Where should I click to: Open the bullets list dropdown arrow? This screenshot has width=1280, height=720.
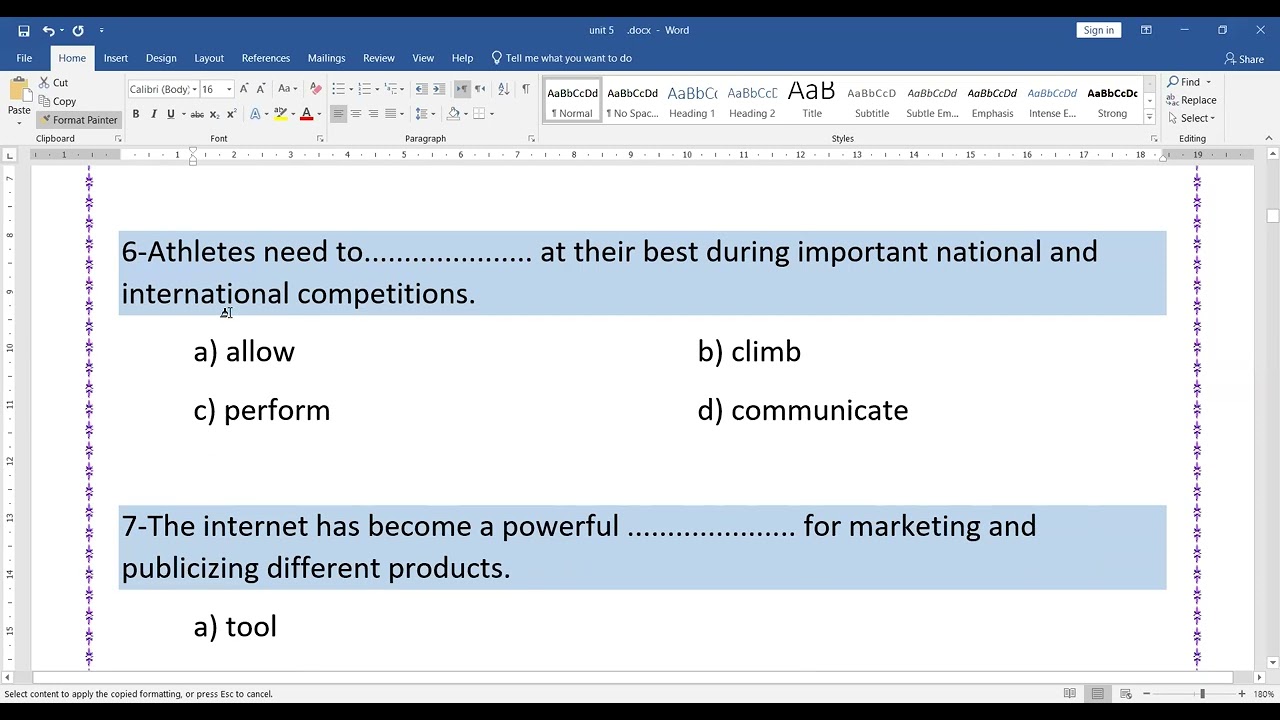pyautogui.click(x=350, y=89)
